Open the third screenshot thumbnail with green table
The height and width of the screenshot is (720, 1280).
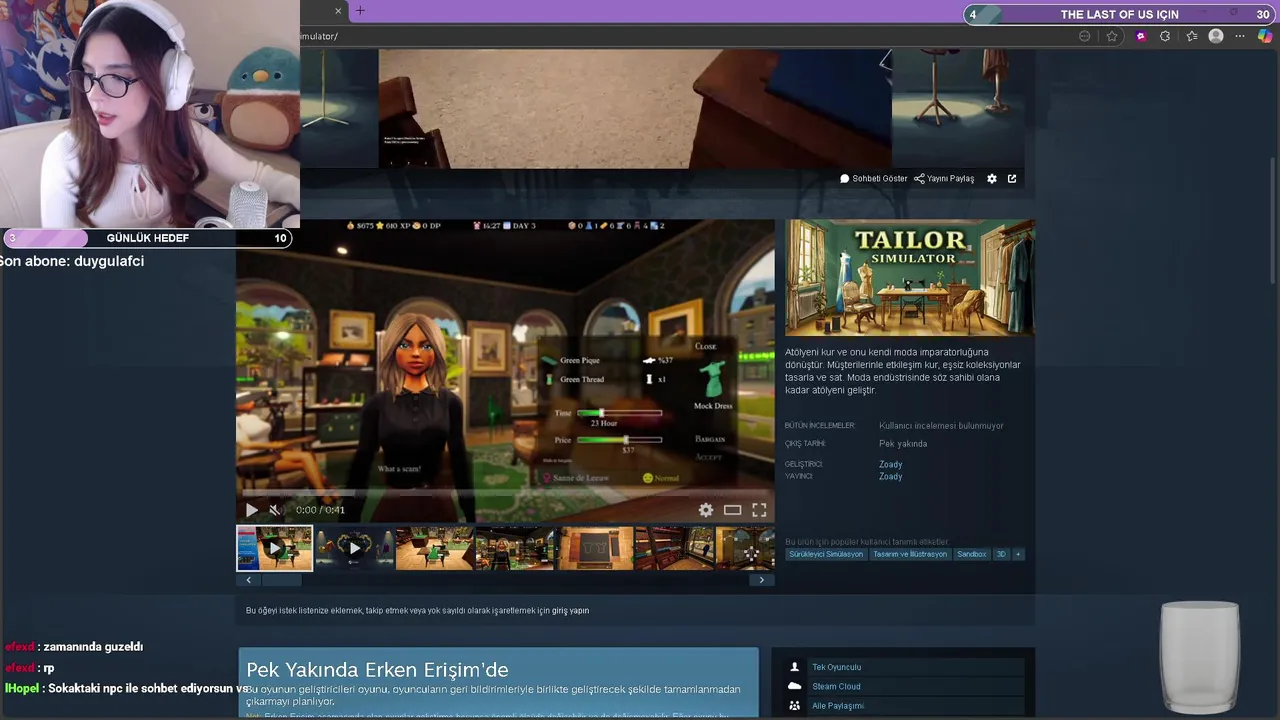point(434,548)
